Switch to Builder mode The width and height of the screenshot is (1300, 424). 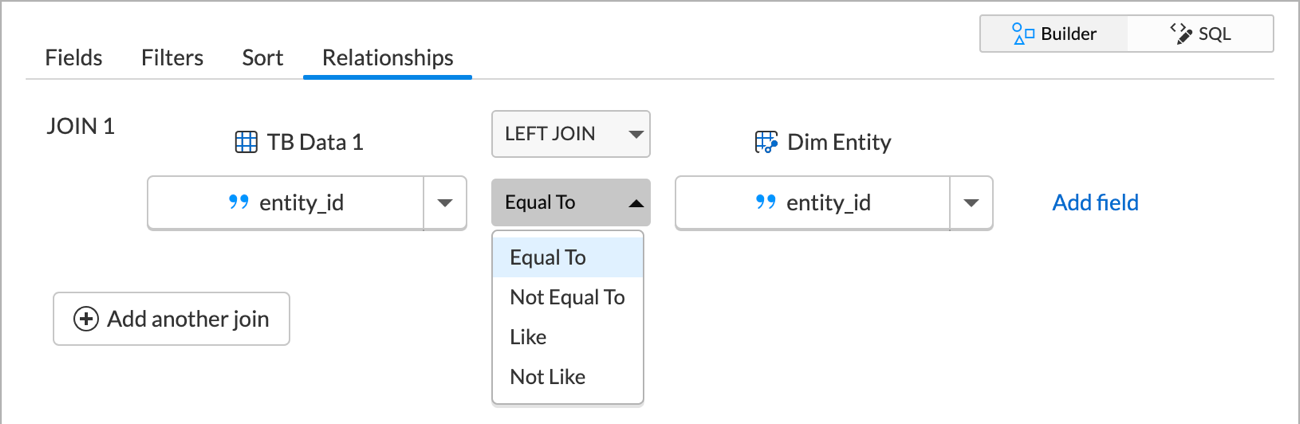(1054, 34)
